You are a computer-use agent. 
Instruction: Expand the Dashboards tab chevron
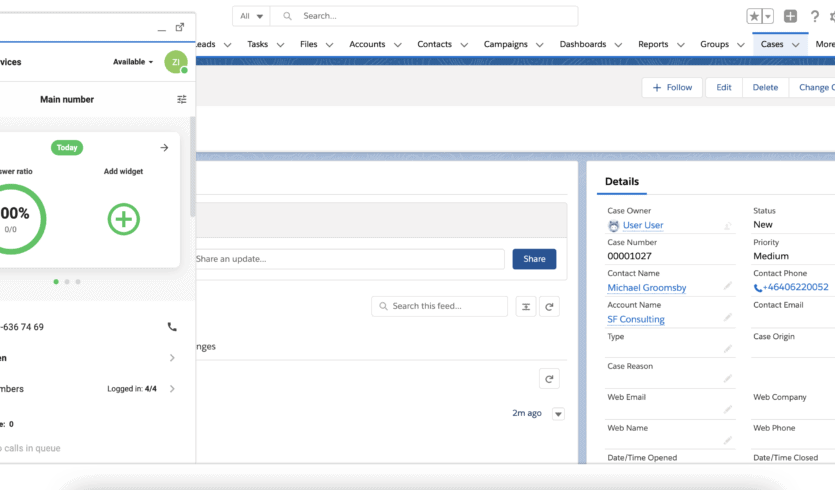(618, 45)
